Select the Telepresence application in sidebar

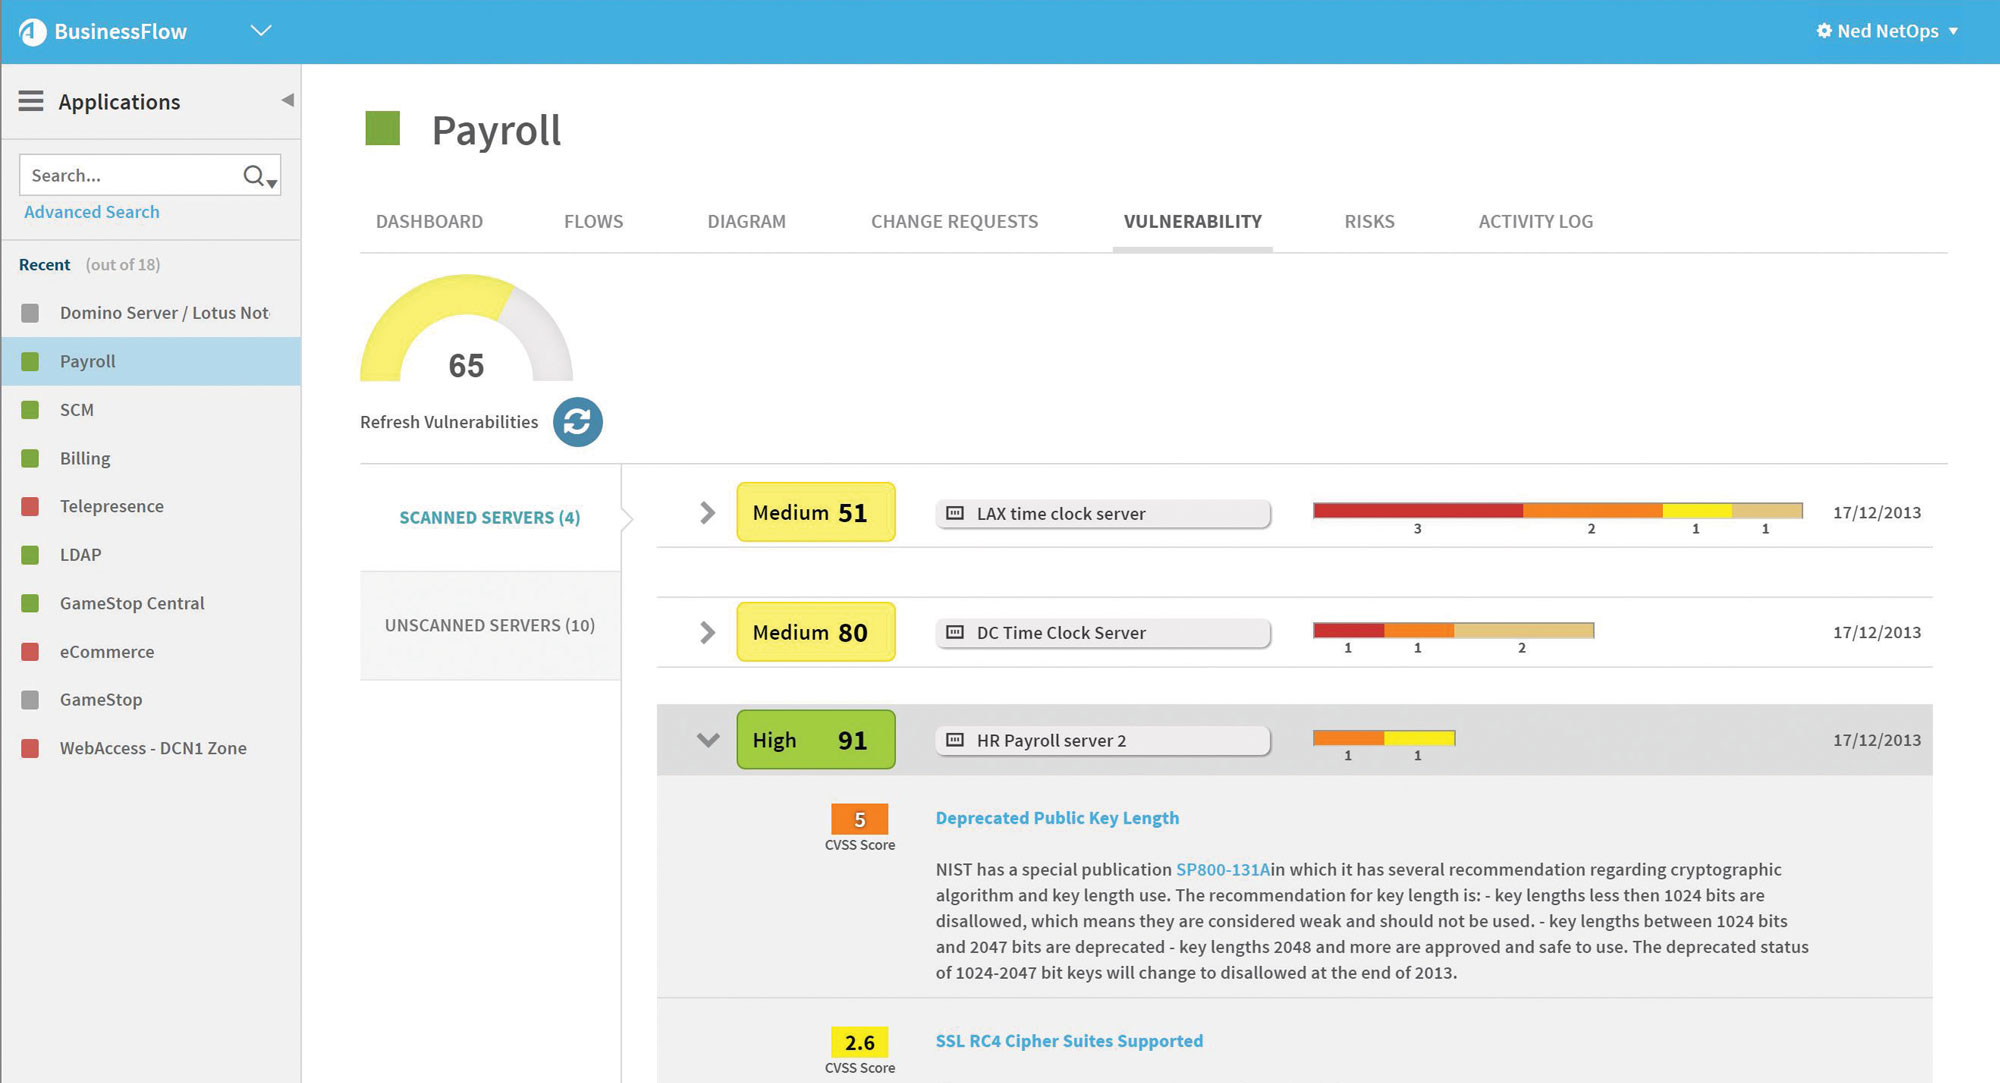click(111, 506)
